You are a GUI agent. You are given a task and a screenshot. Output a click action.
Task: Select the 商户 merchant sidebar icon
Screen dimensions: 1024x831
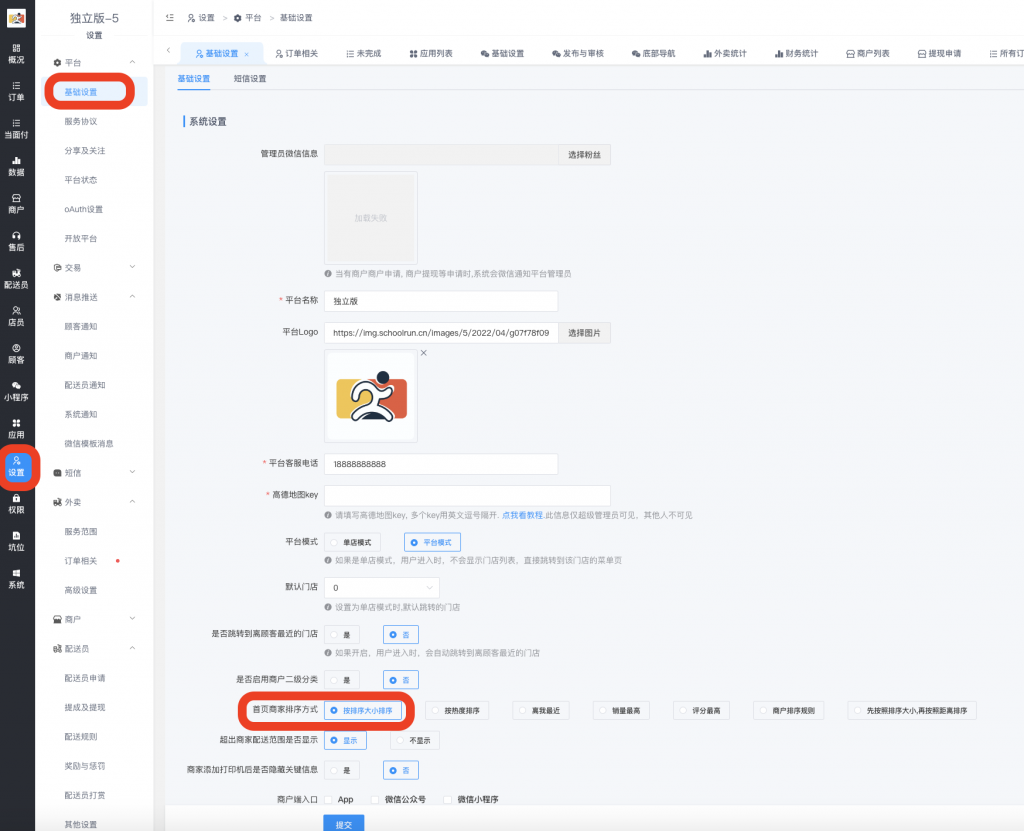coord(16,203)
